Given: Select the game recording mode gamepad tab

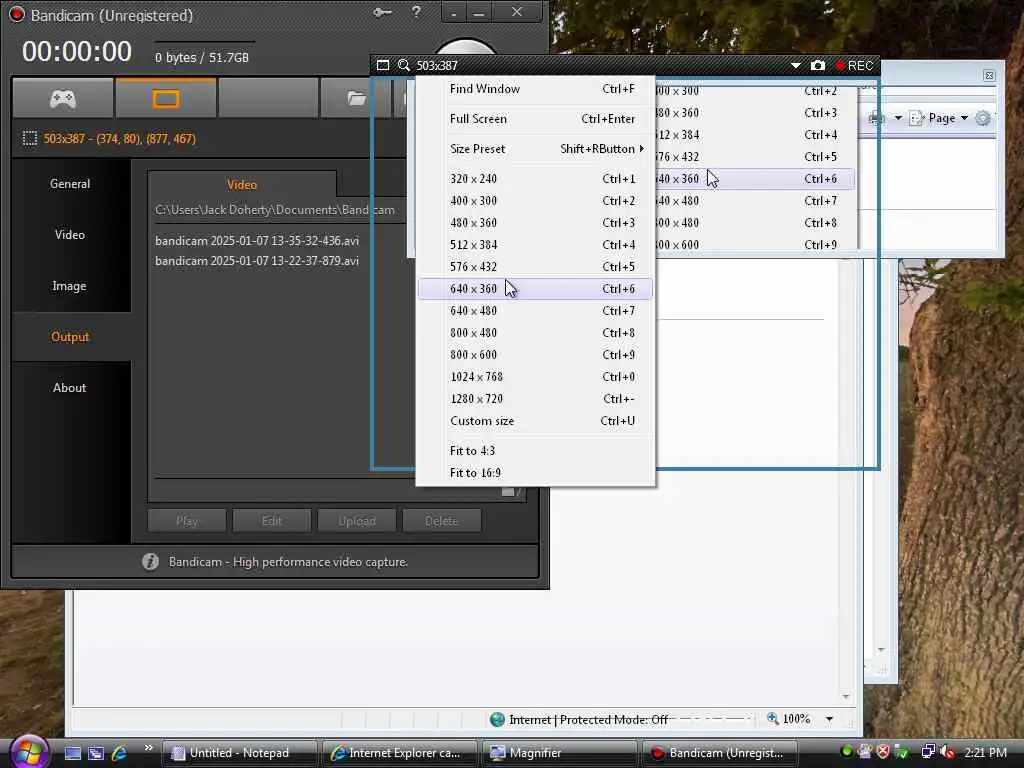Looking at the screenshot, I should (x=63, y=99).
